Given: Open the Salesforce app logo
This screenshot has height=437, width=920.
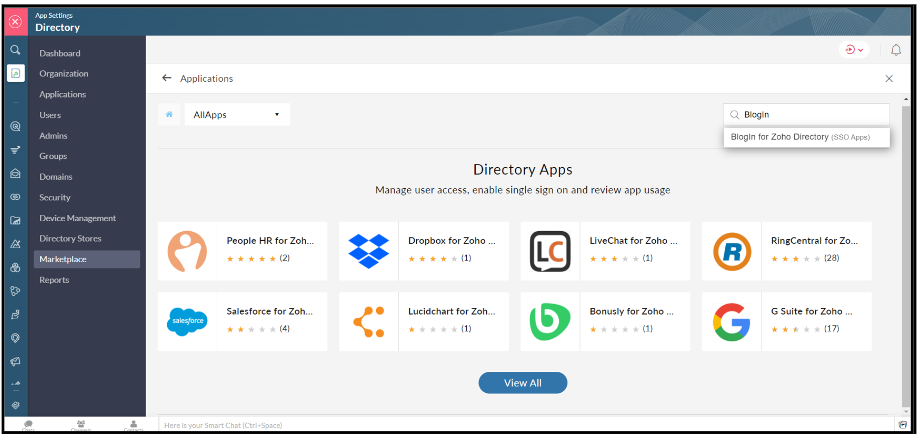Looking at the screenshot, I should click(187, 321).
